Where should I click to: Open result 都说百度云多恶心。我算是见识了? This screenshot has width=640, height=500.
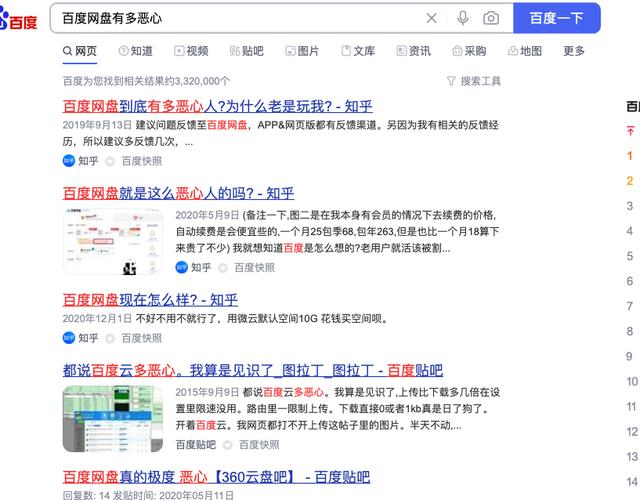click(253, 370)
